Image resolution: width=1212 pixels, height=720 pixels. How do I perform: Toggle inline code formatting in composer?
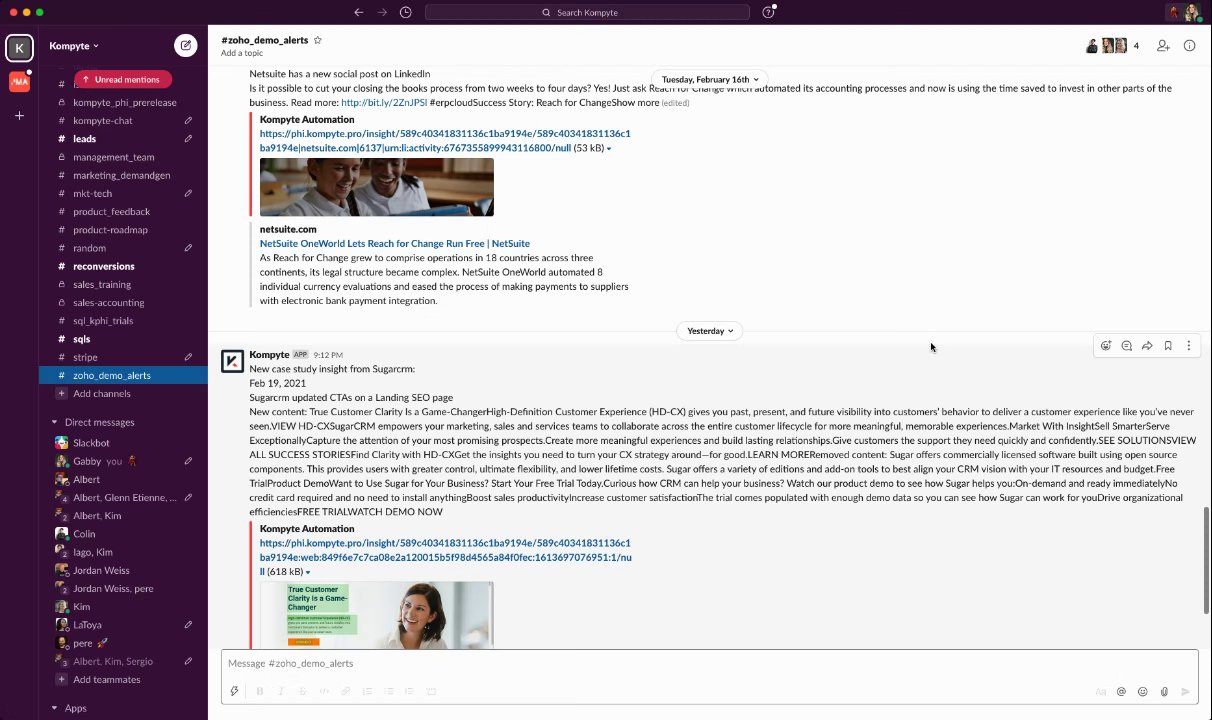click(x=324, y=691)
